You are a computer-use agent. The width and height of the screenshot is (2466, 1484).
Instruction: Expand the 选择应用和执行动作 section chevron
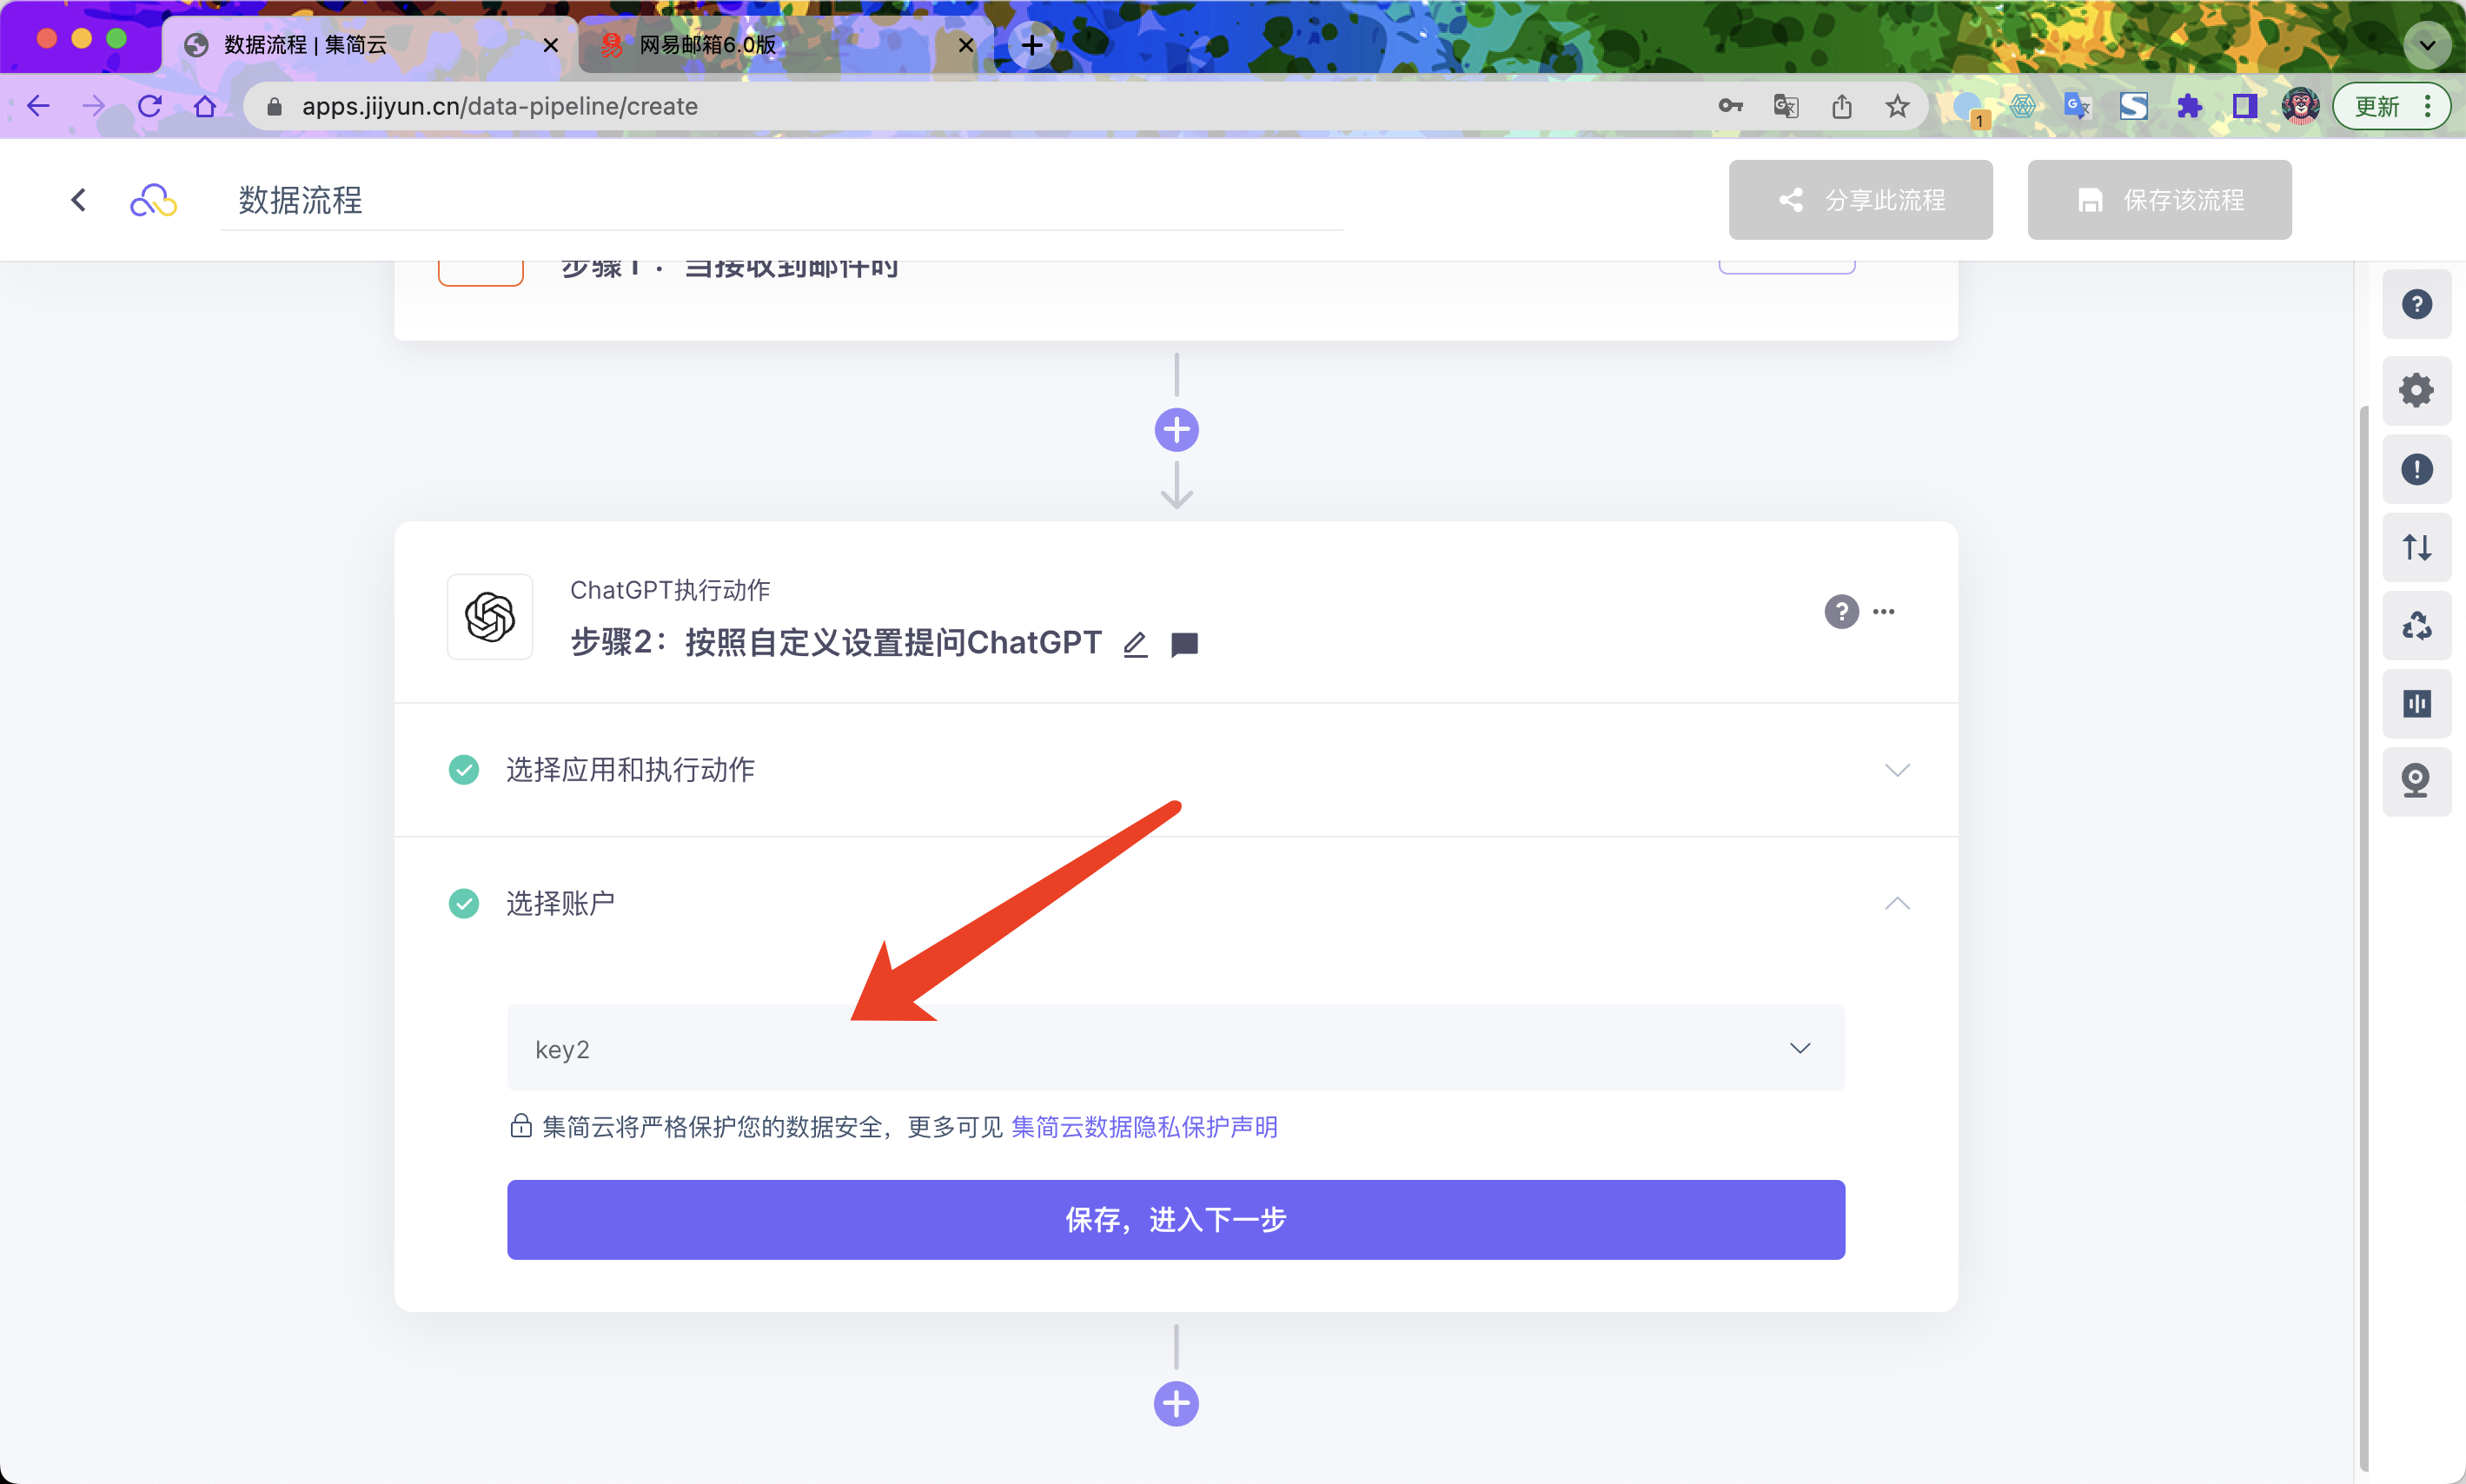pos(1897,769)
